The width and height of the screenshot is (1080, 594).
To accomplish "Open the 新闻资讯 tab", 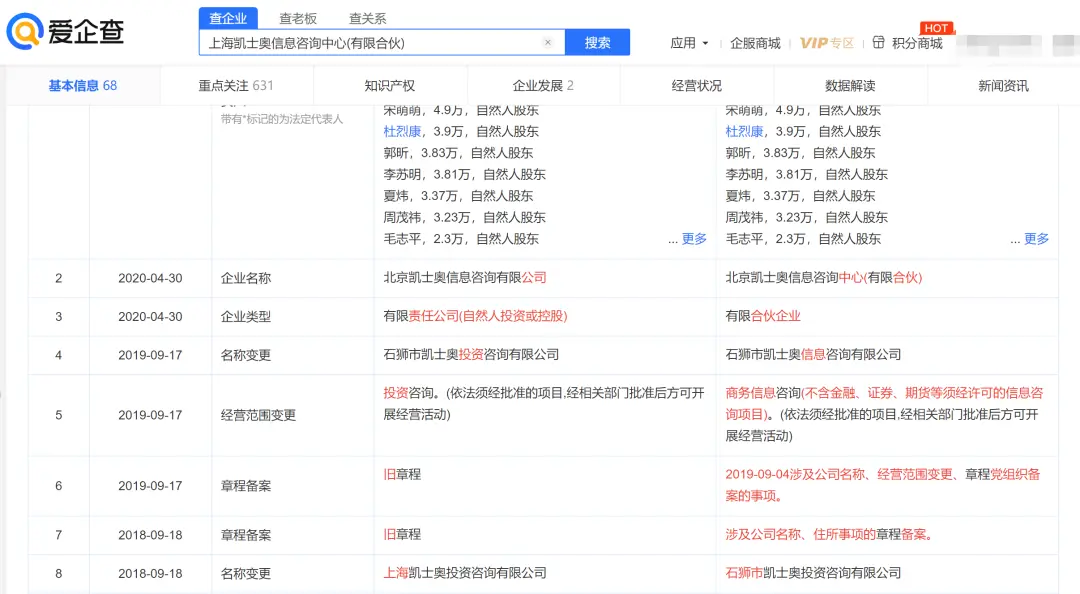I will [1004, 85].
